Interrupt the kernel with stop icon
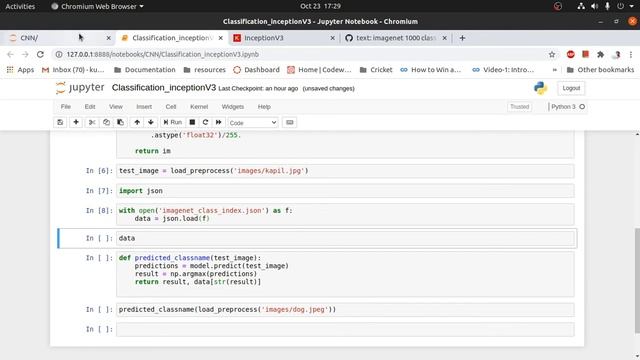This screenshot has height=360, width=640. (192, 122)
